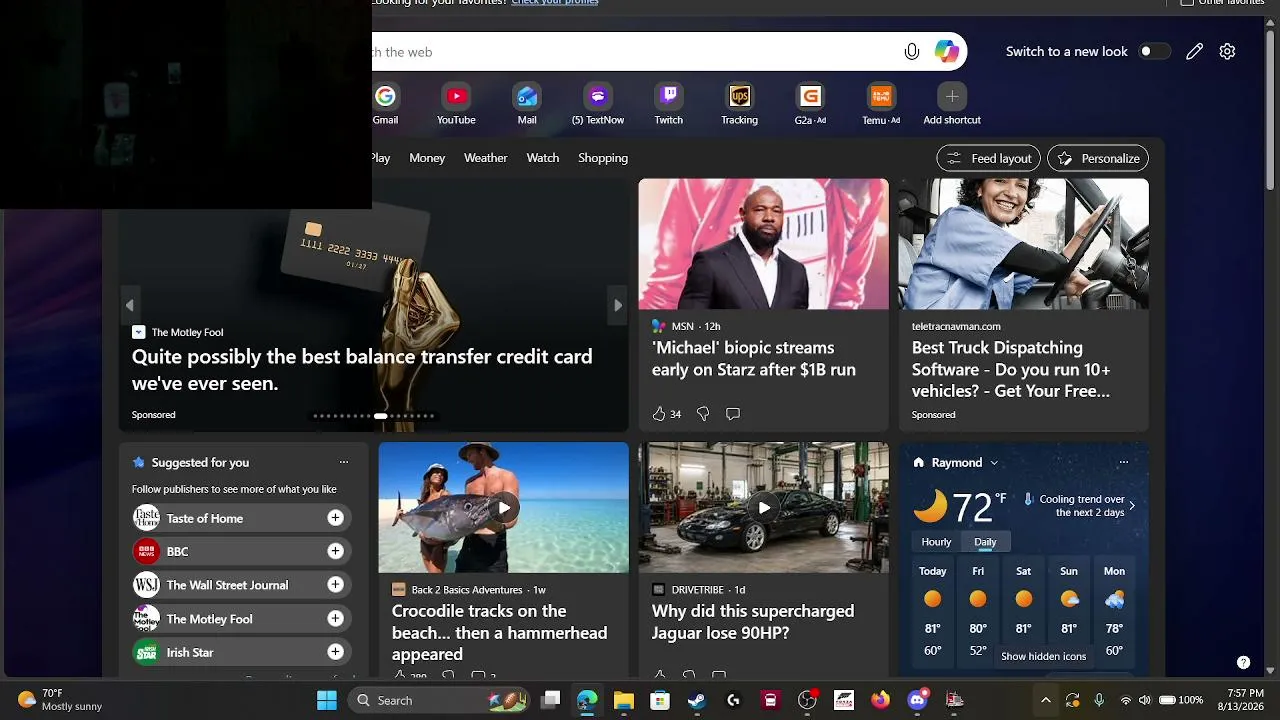Open Microsoft Store from the taskbar
Image resolution: width=1280 pixels, height=720 pixels.
tap(660, 700)
